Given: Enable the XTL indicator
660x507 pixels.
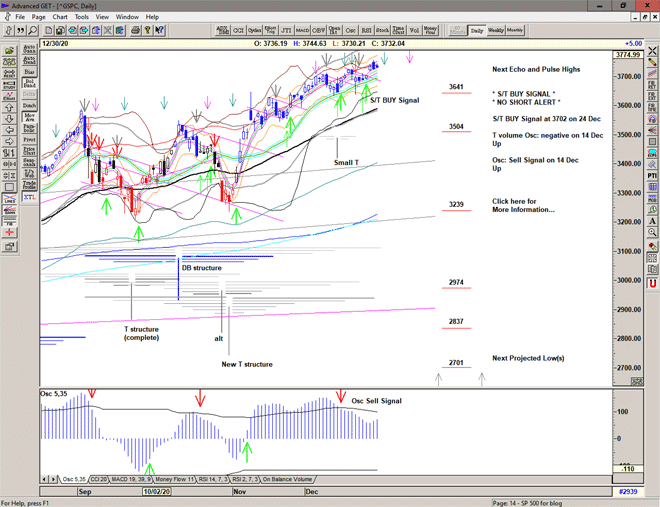Looking at the screenshot, I should [x=29, y=199].
